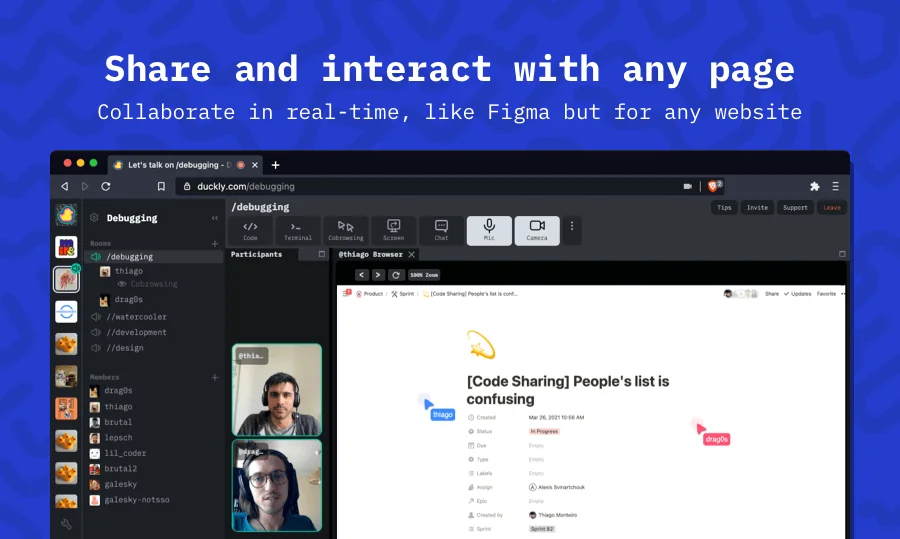Start Cobrowsing from the toolbar

click(x=346, y=231)
